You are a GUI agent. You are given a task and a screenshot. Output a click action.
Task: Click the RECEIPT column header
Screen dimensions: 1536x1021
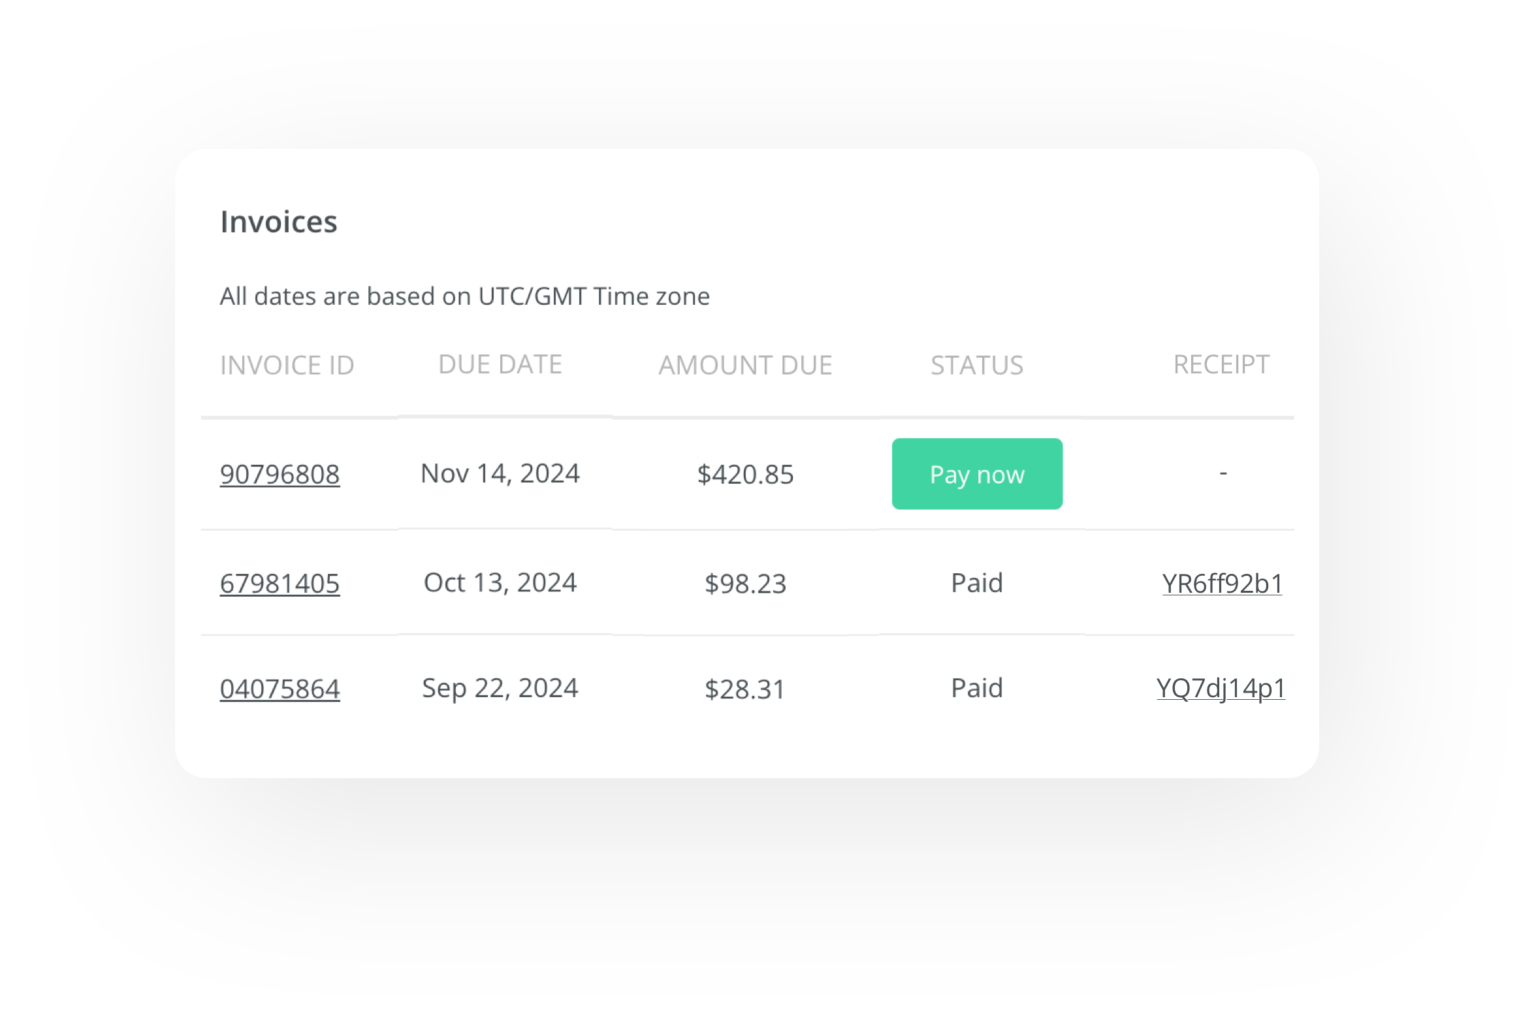tap(1221, 364)
